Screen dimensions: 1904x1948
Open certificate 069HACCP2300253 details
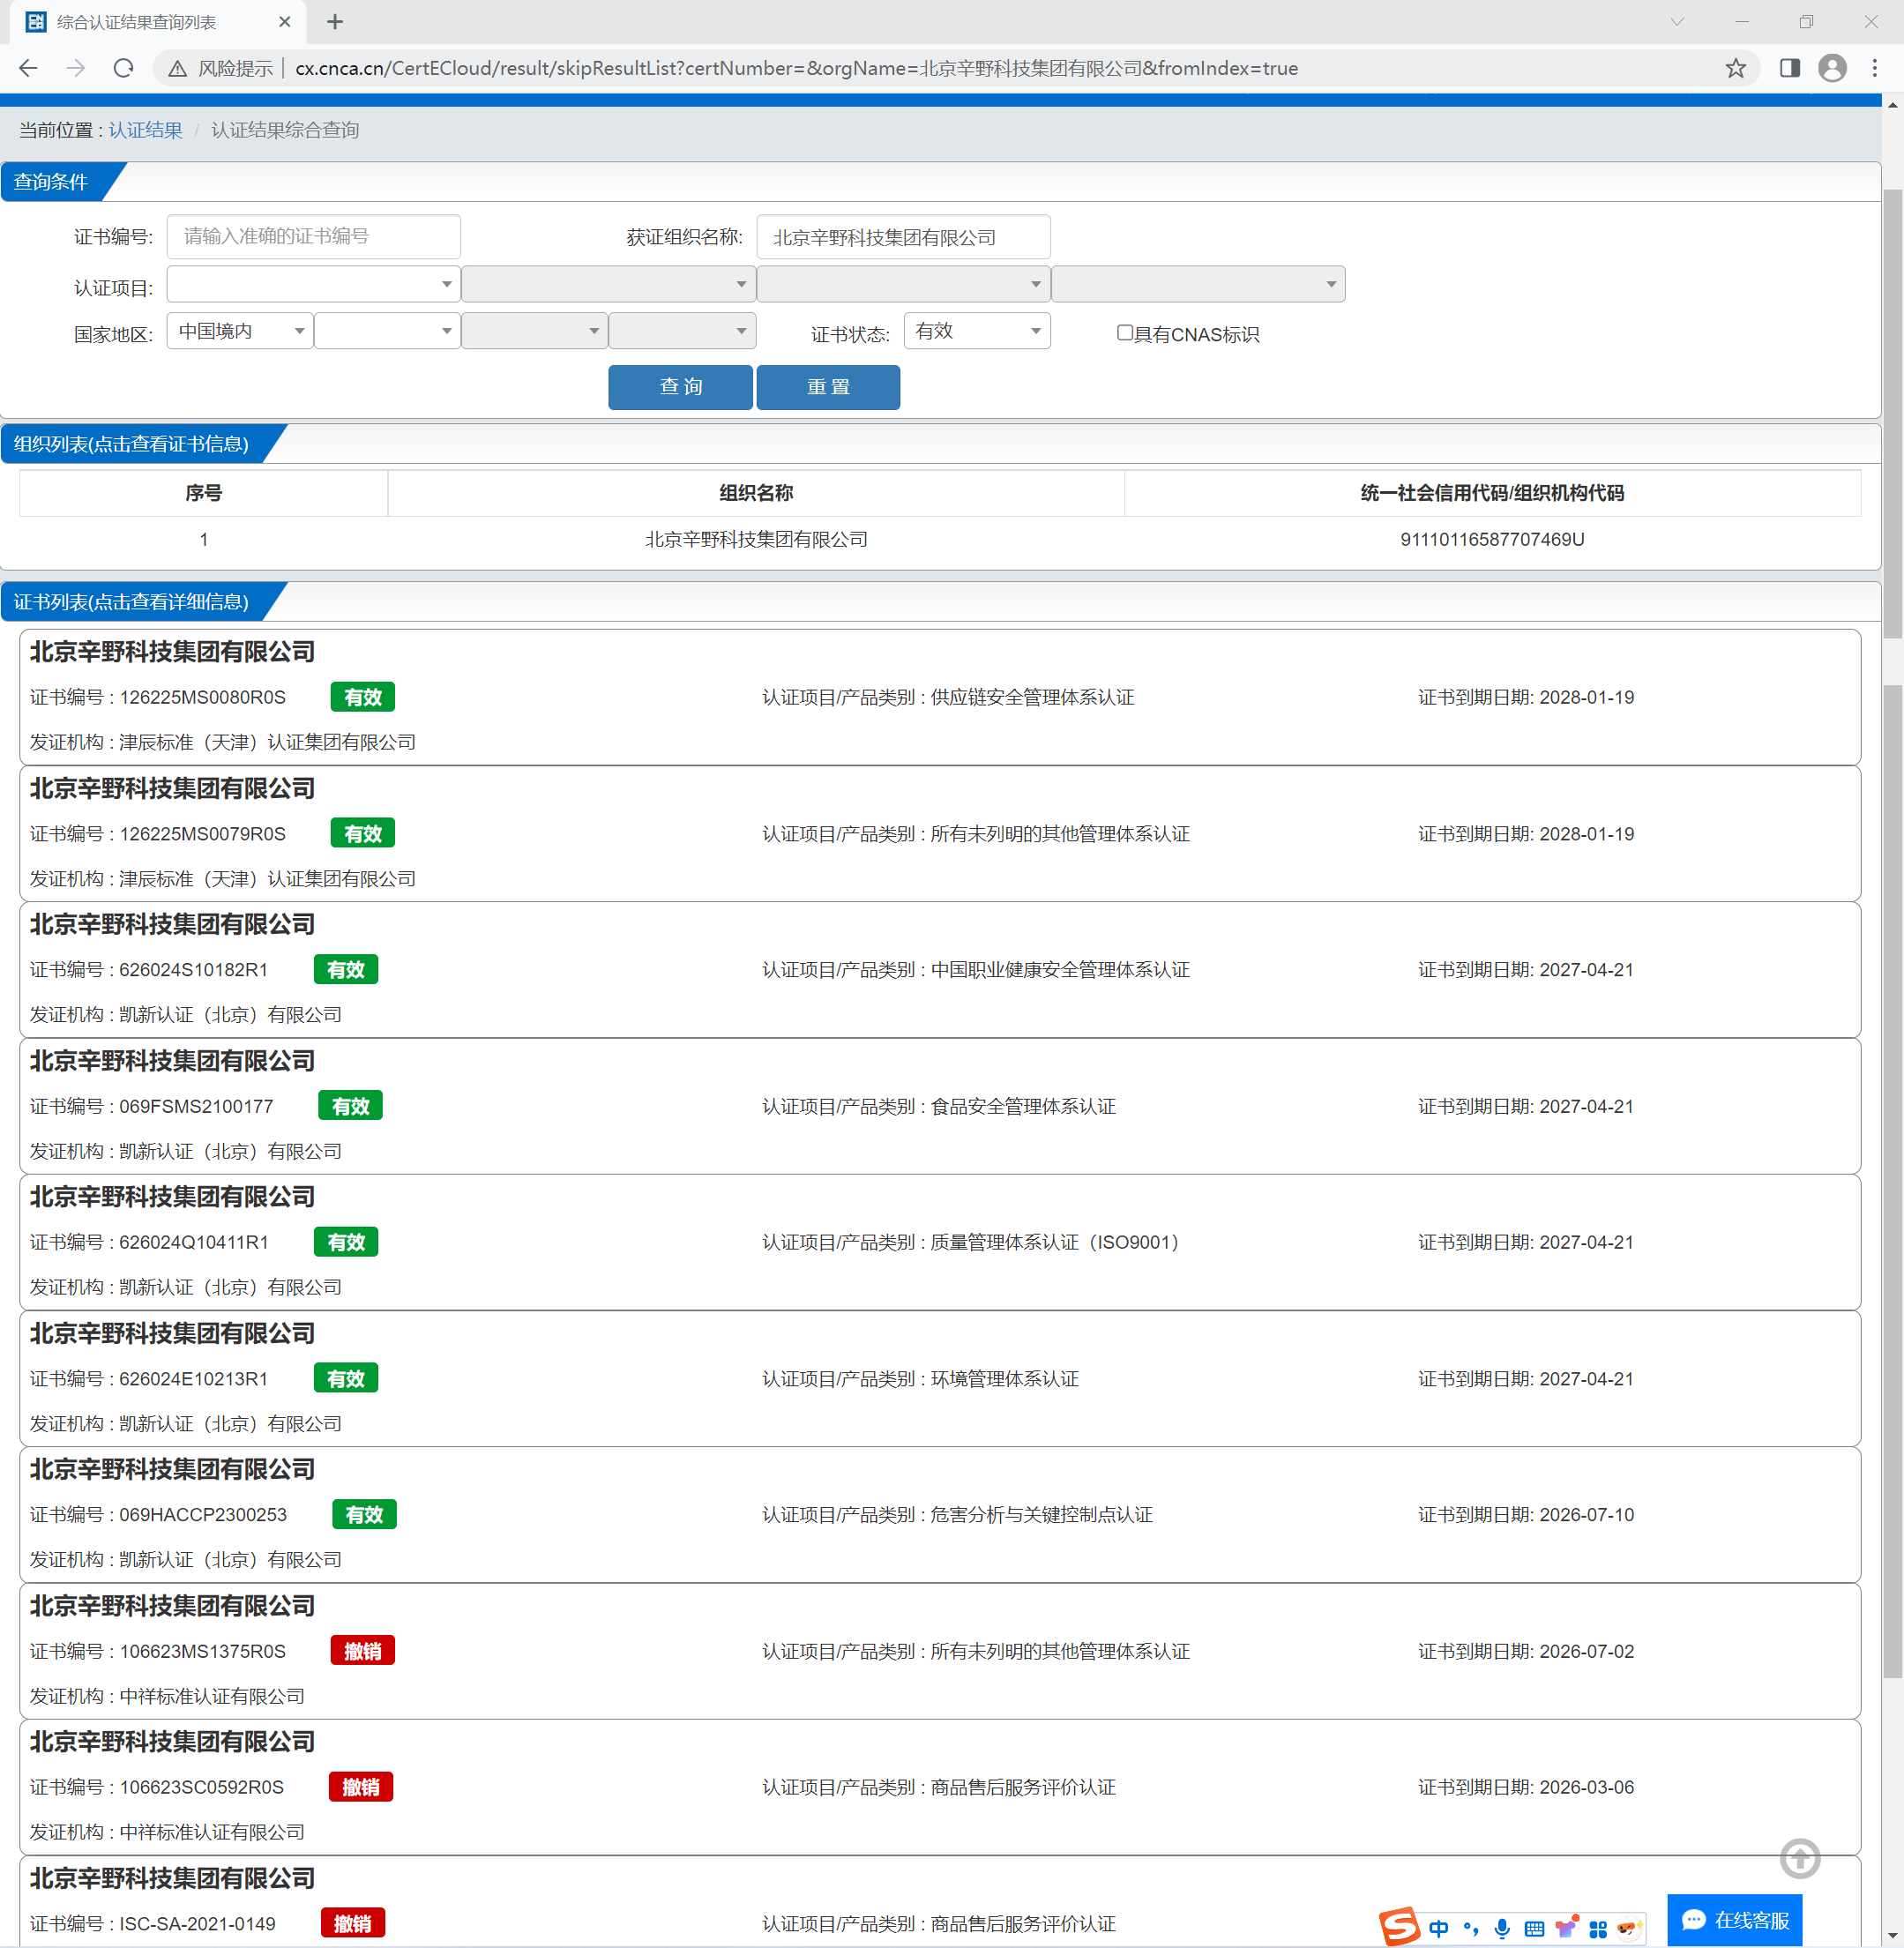[939, 1514]
